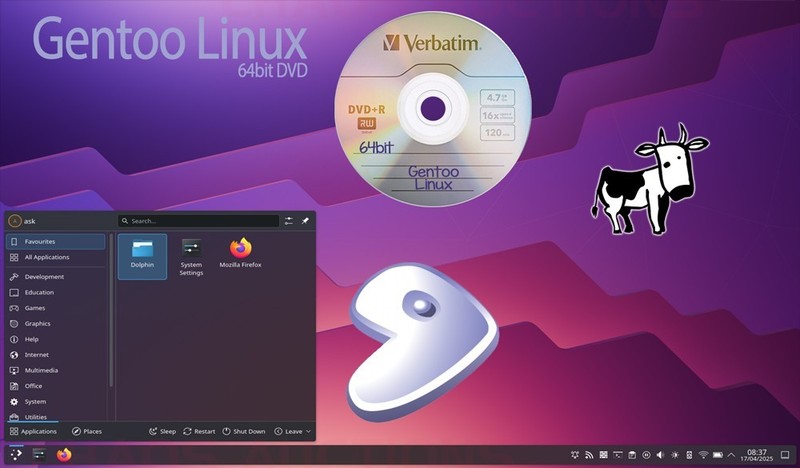Open the terminal tray icon

click(x=618, y=455)
